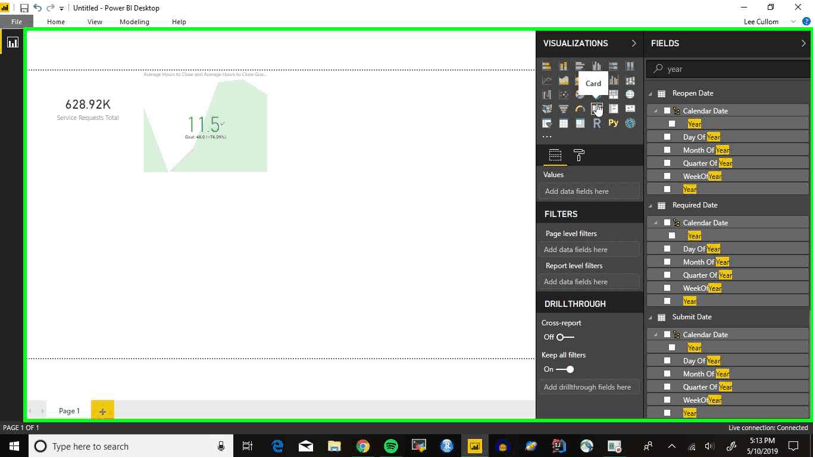Collapse Calendar Date hierarchy under Required Date
The width and height of the screenshot is (815, 458).
tap(655, 223)
